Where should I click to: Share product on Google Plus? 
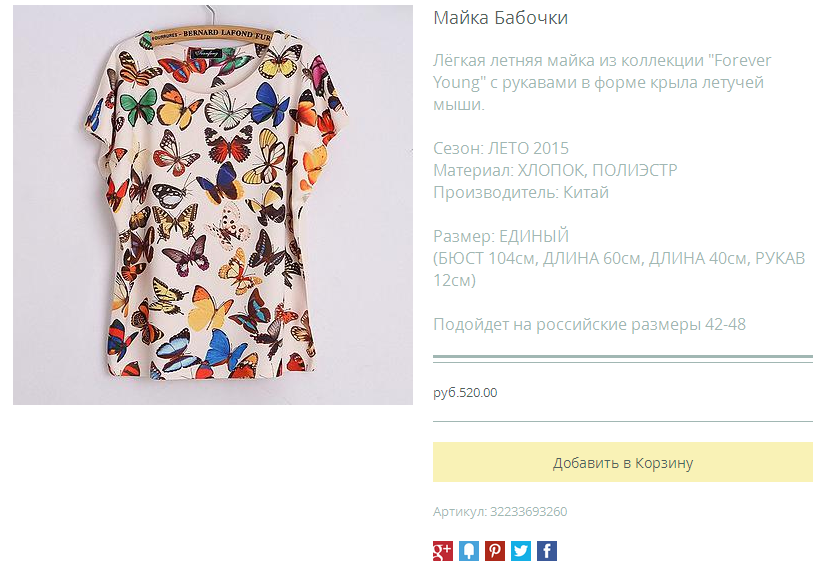click(442, 551)
